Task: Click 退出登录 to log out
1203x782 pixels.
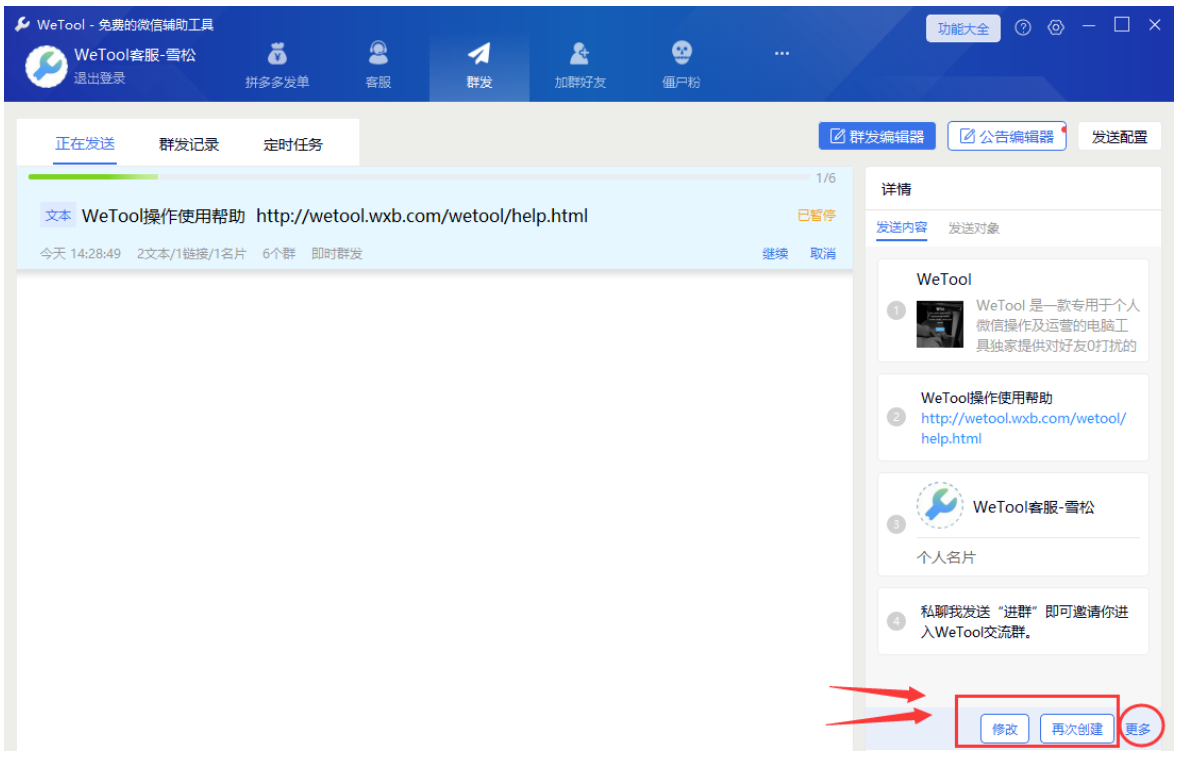Action: 99,78
